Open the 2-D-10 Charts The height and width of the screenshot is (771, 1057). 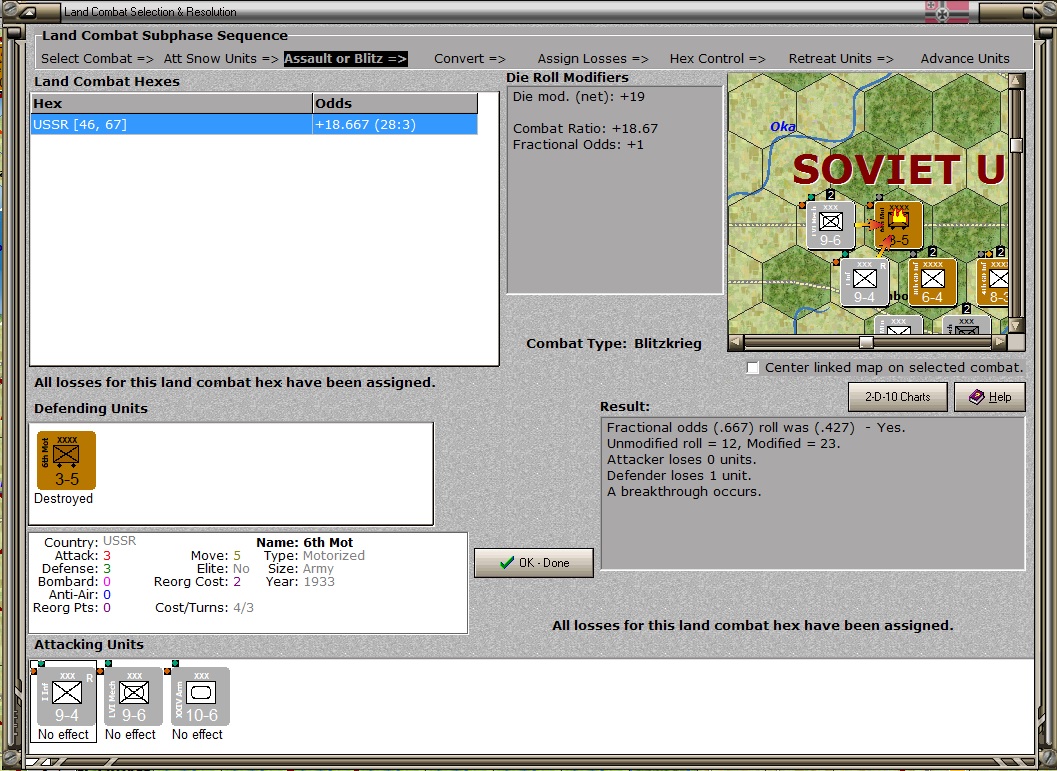(897, 397)
